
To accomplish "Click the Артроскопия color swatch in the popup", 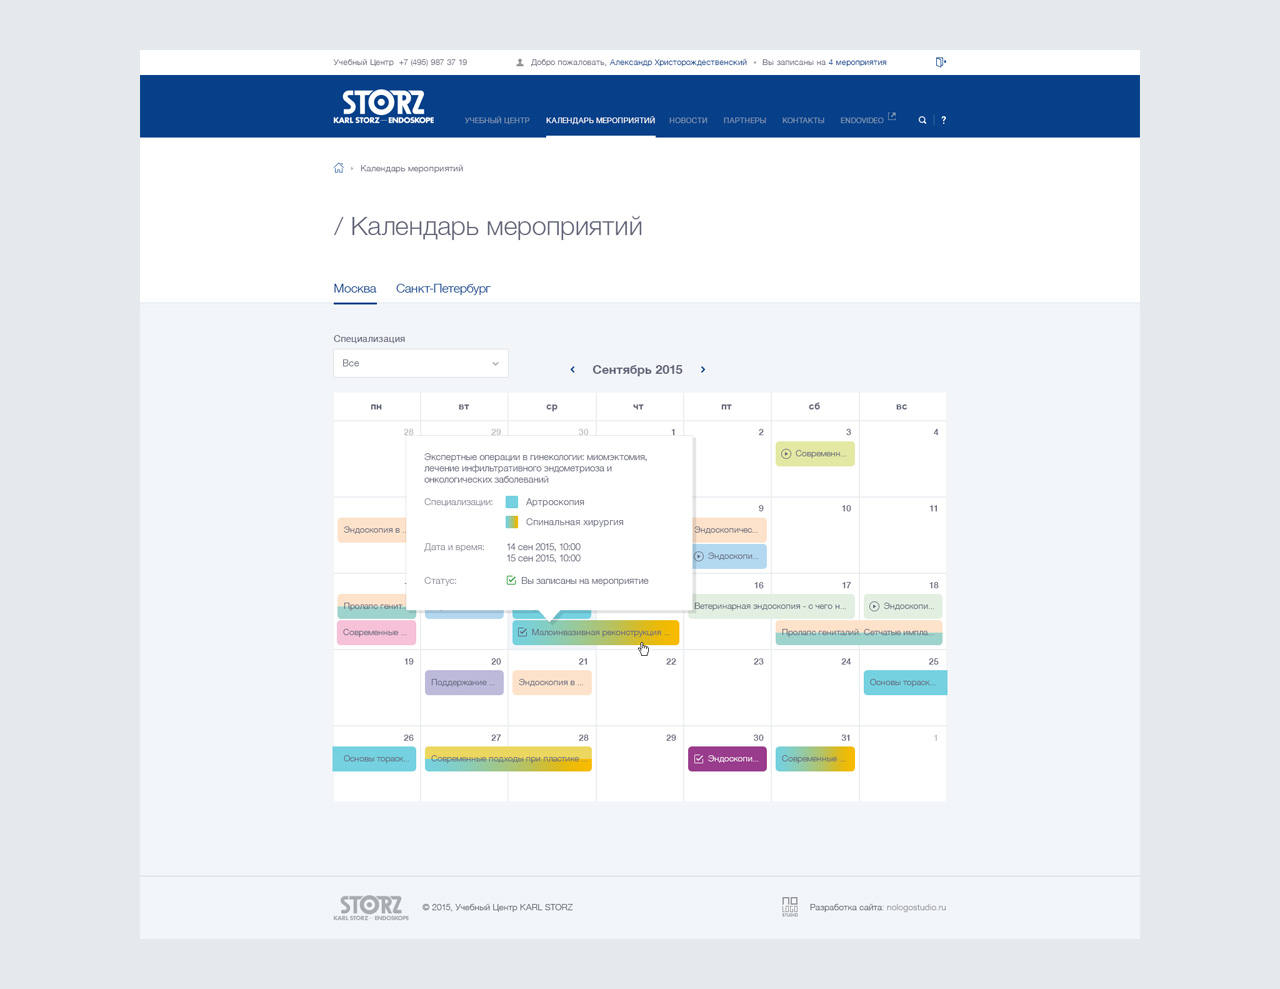I will 512,502.
